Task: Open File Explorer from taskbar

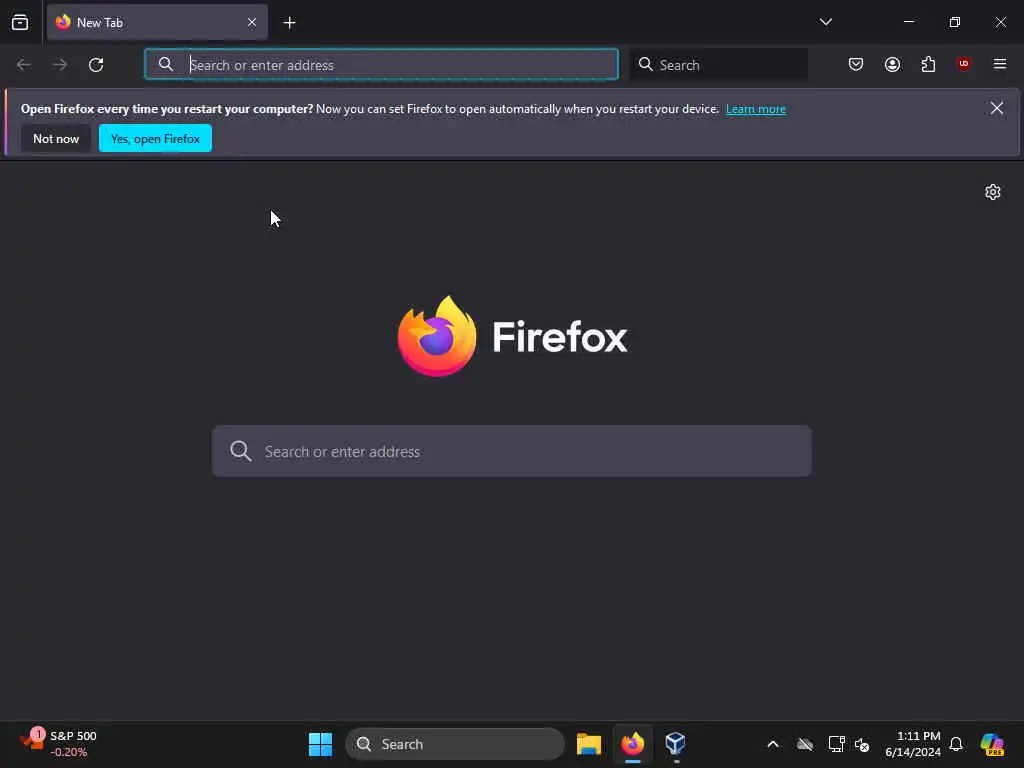Action: click(588, 744)
